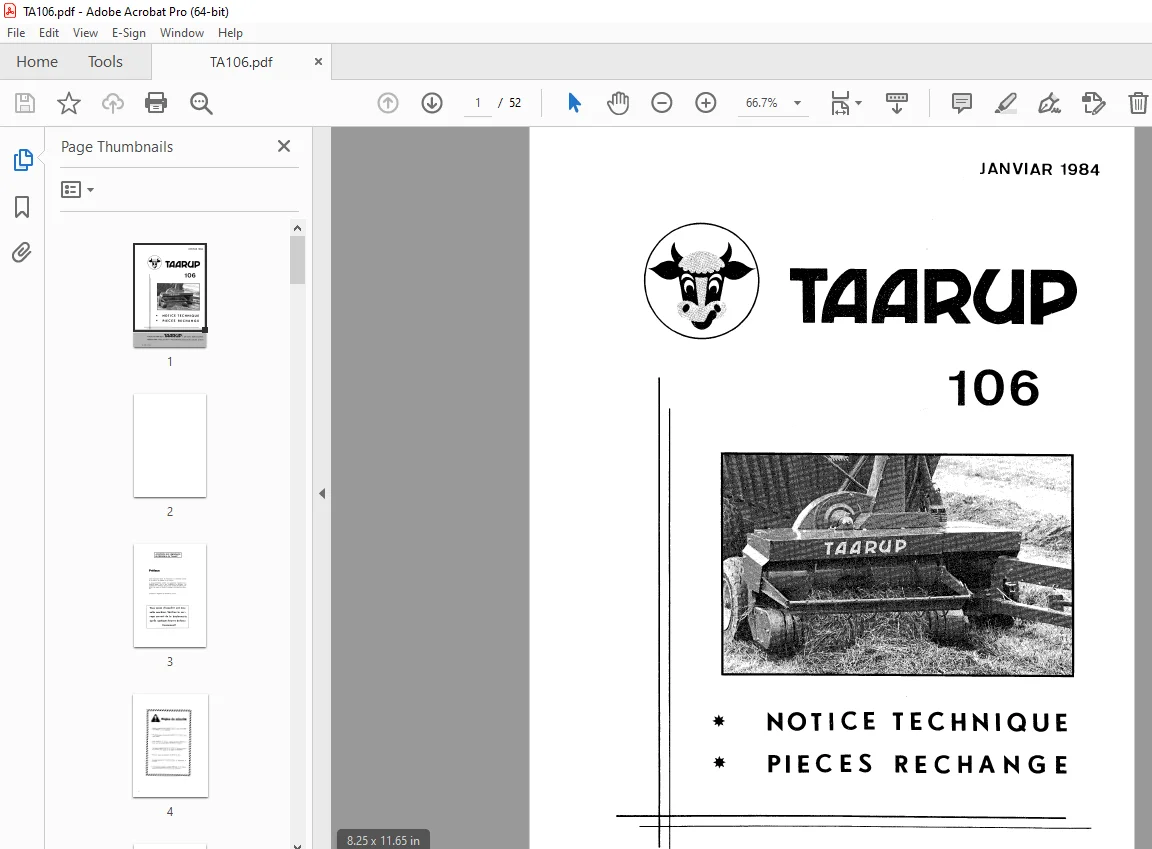Switch to the Home tab
Image resolution: width=1152 pixels, height=849 pixels.
pyautogui.click(x=37, y=62)
